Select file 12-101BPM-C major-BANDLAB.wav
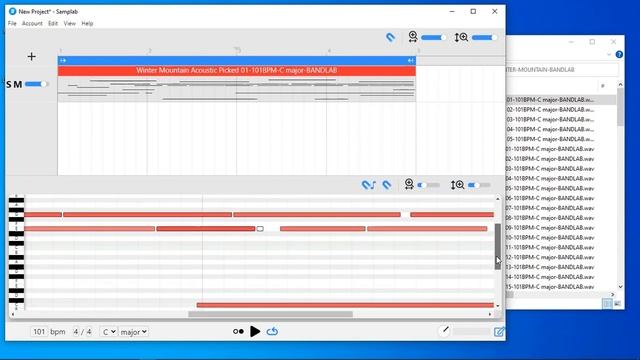The width and height of the screenshot is (640, 360). 550,257
